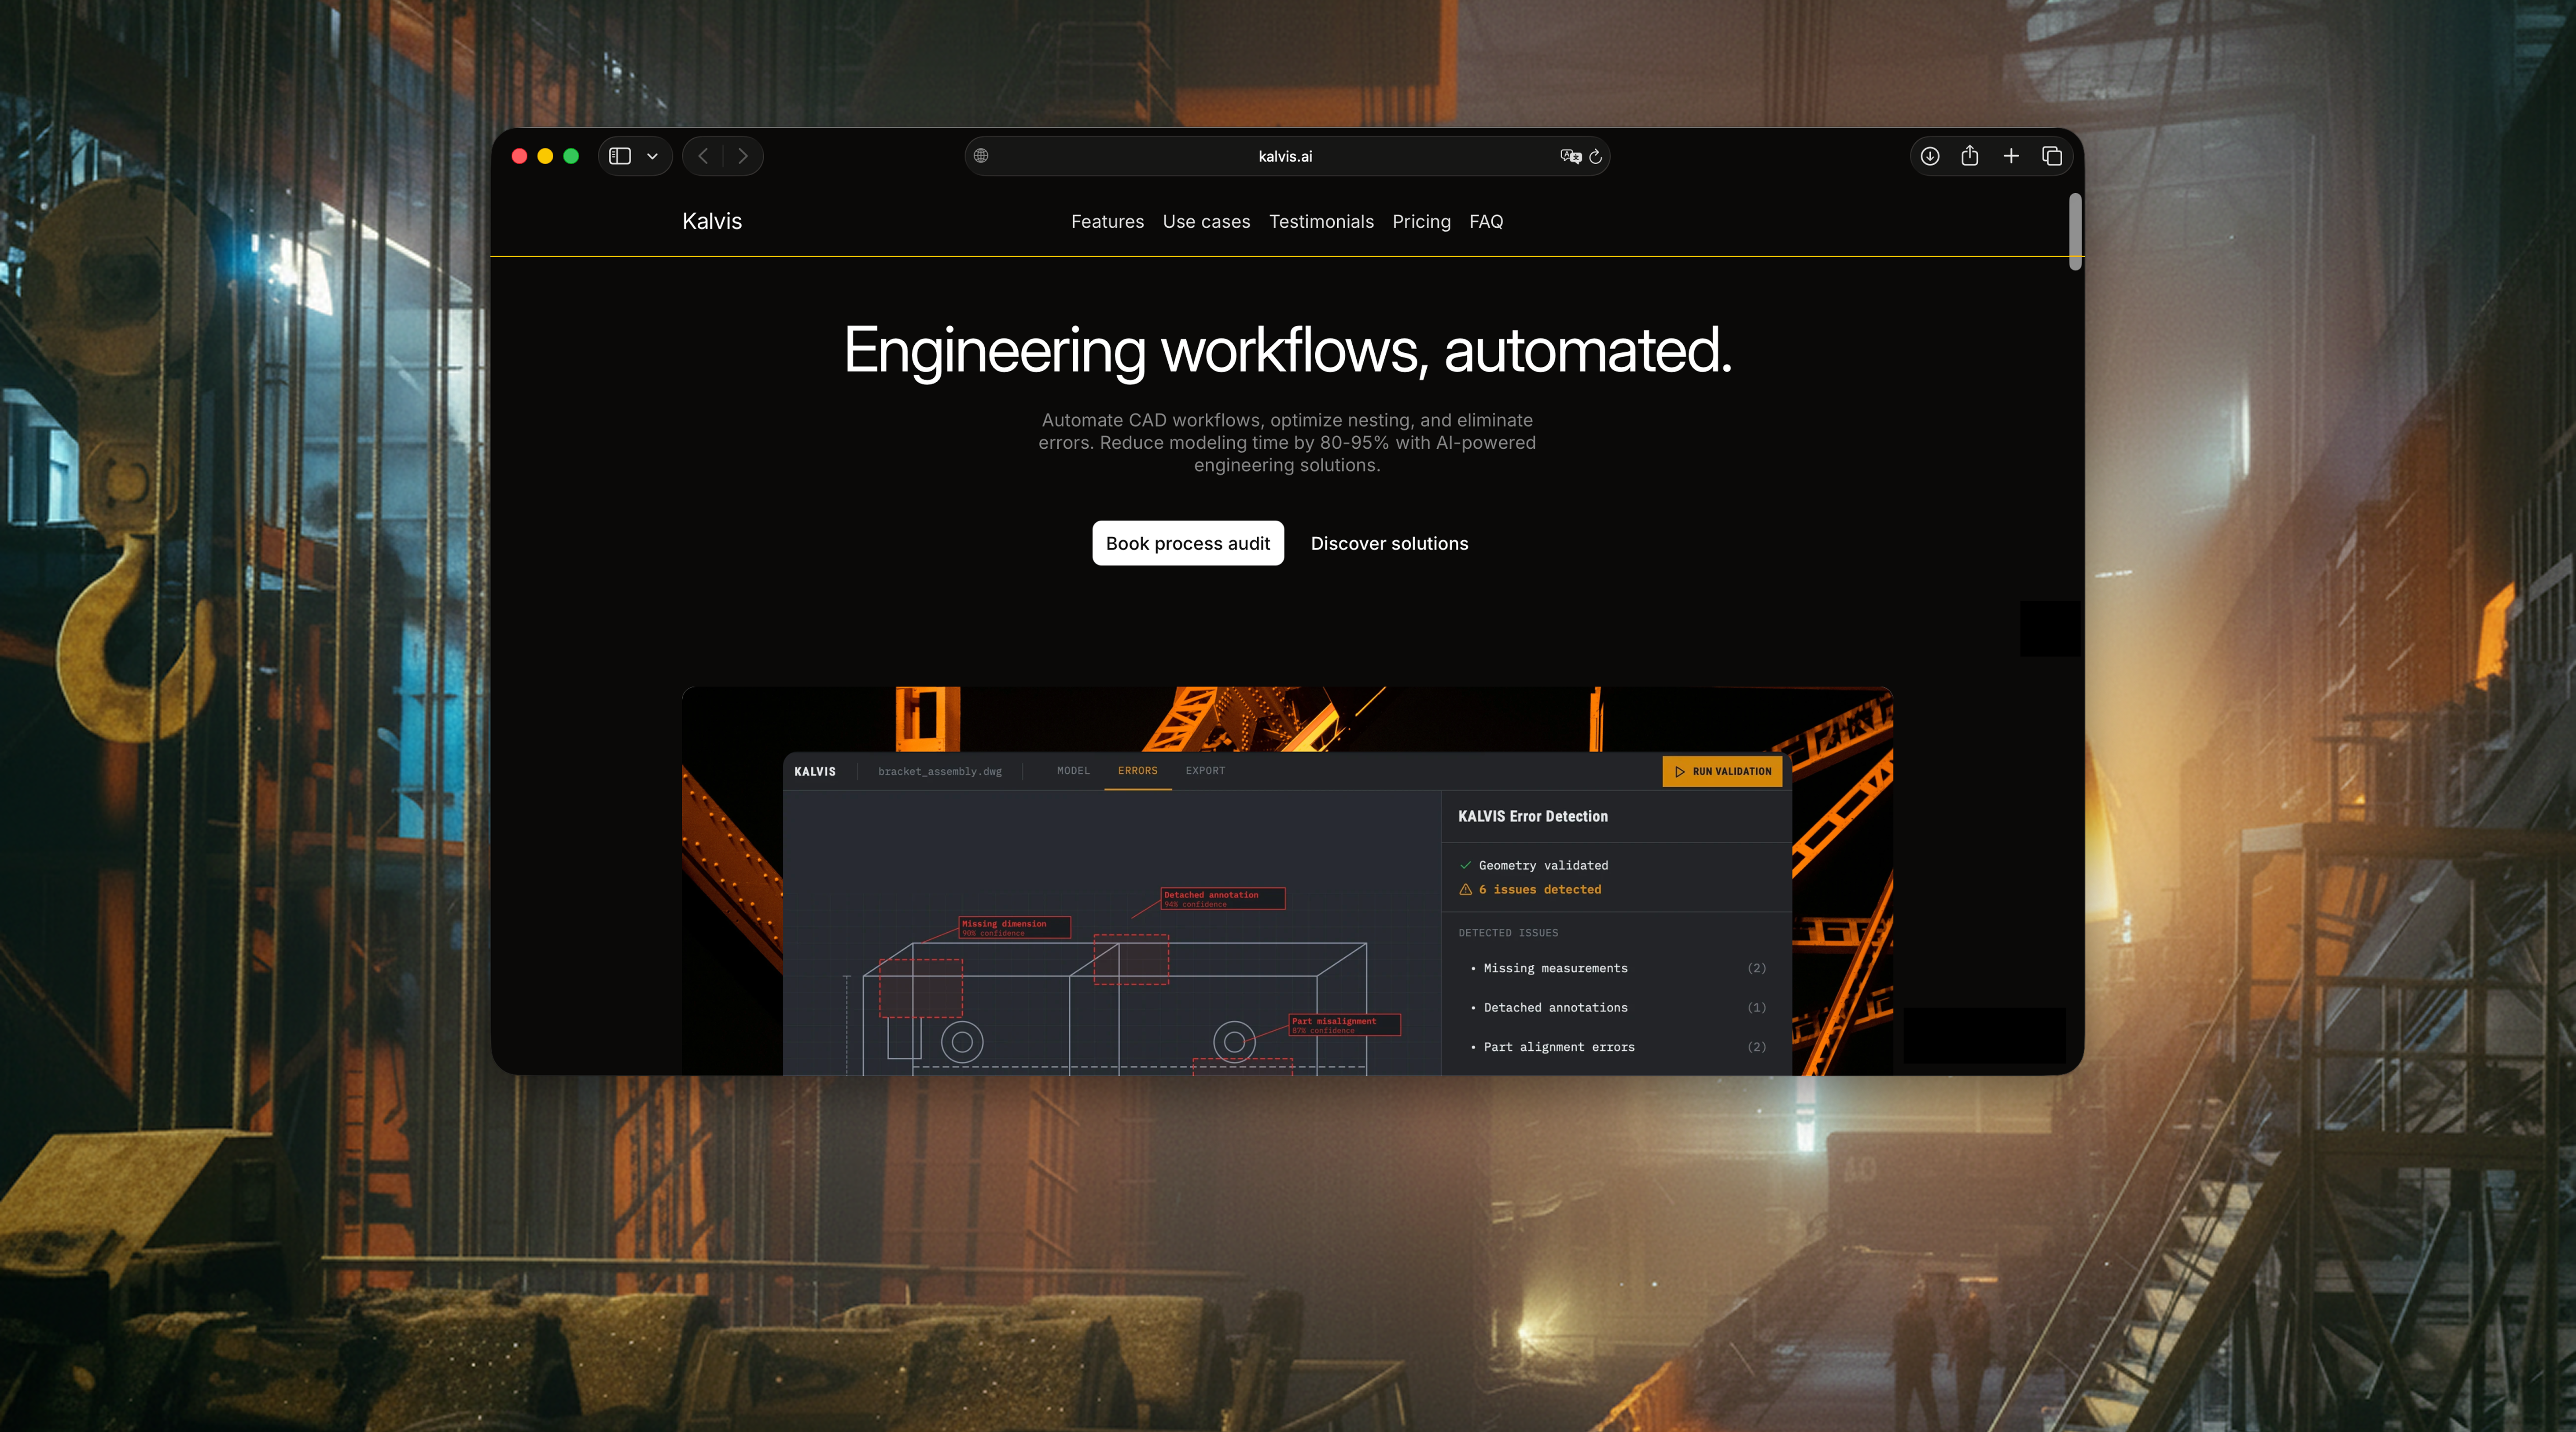Go back with the back arrow
The height and width of the screenshot is (1432, 2576).
(x=703, y=156)
